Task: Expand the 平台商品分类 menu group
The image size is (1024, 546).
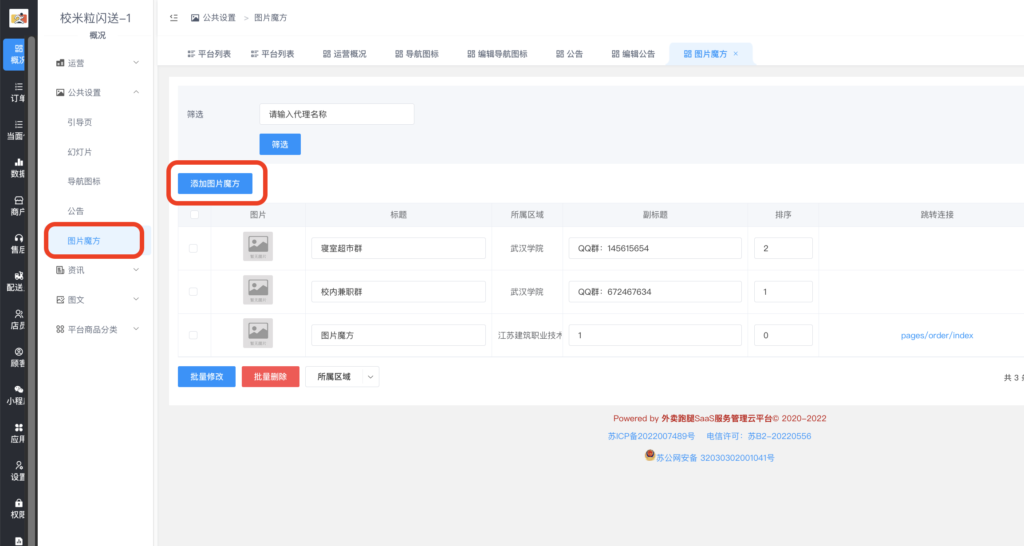Action: coord(97,329)
